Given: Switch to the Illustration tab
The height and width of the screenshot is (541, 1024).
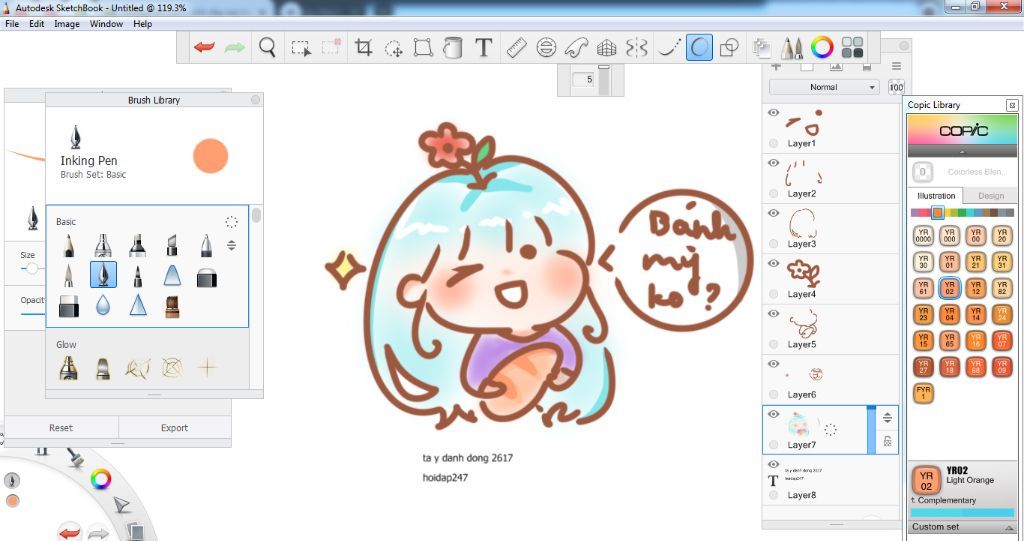Looking at the screenshot, I should click(x=936, y=195).
